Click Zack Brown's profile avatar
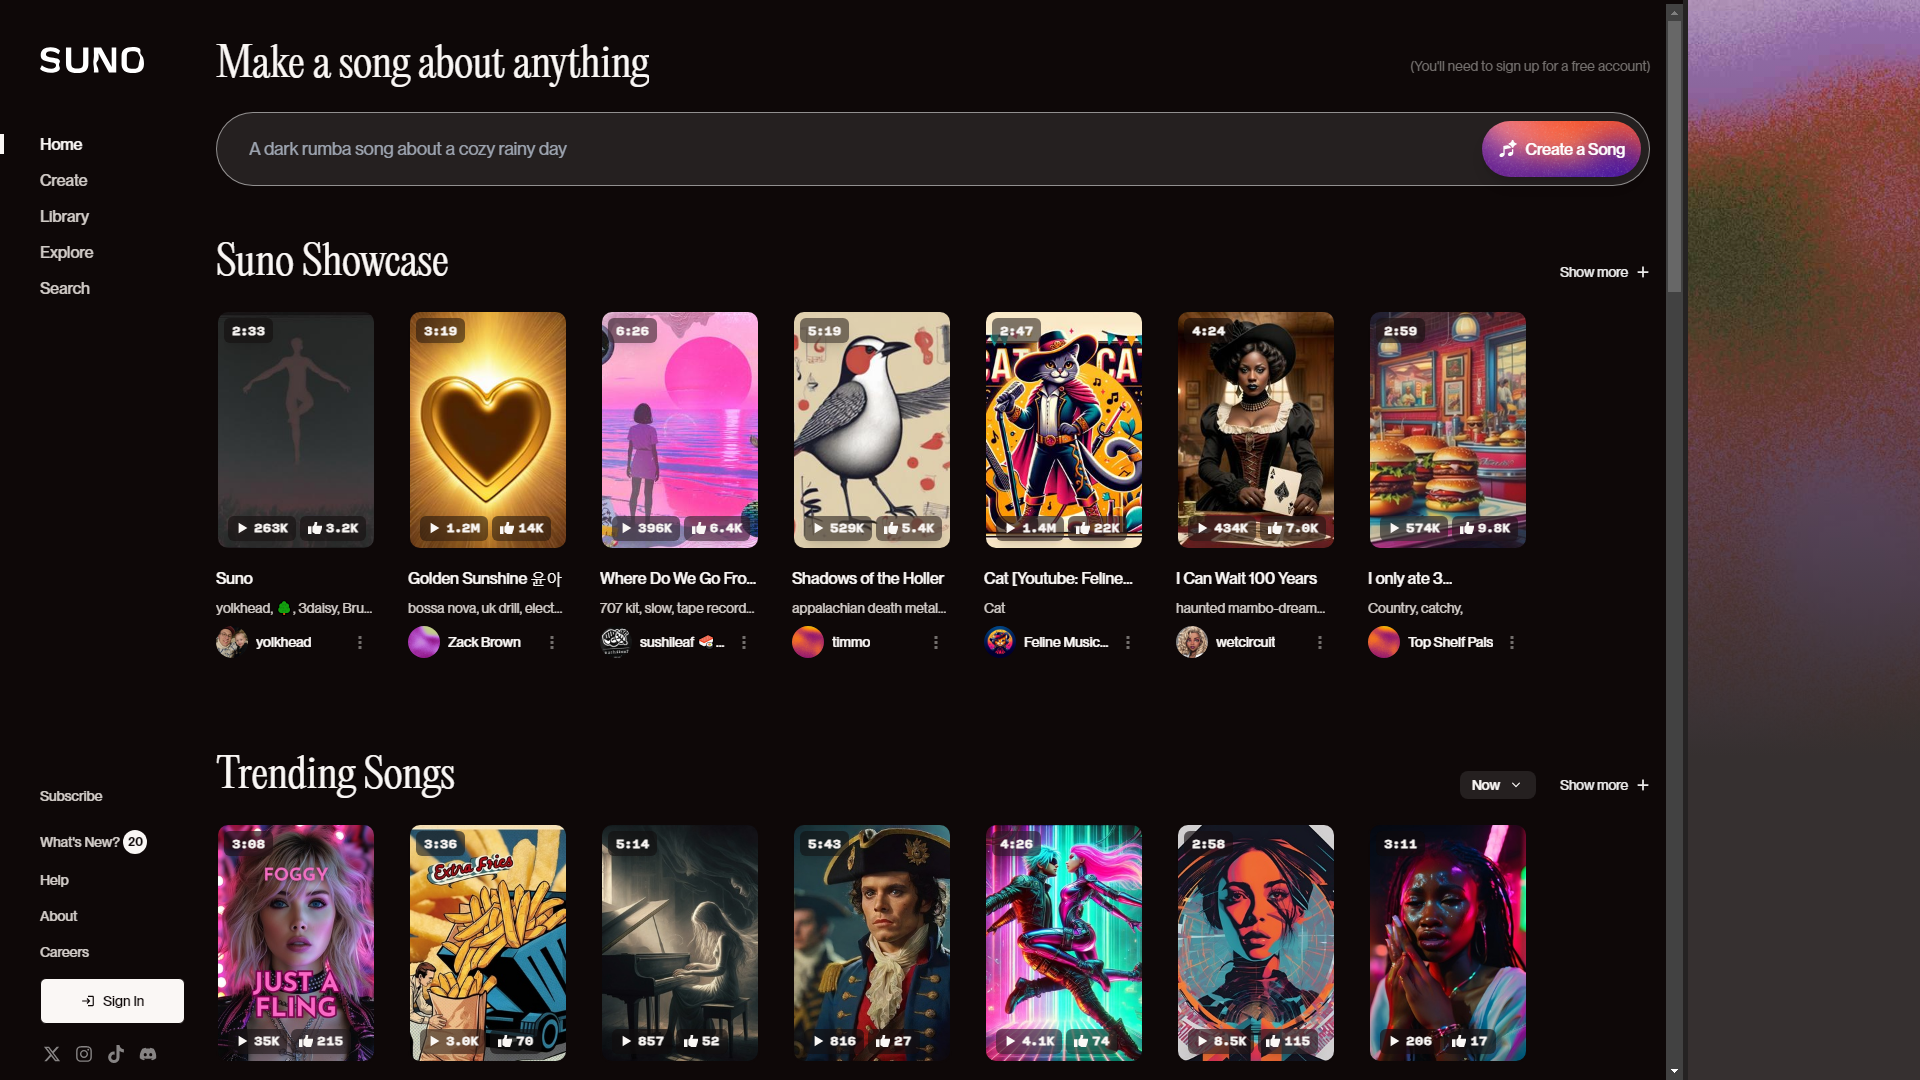The height and width of the screenshot is (1080, 1920). [424, 642]
